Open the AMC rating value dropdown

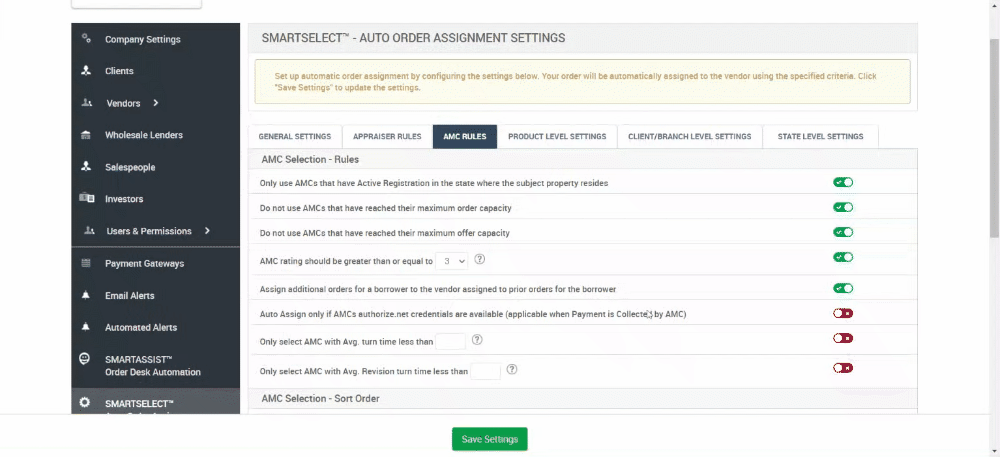coord(452,261)
